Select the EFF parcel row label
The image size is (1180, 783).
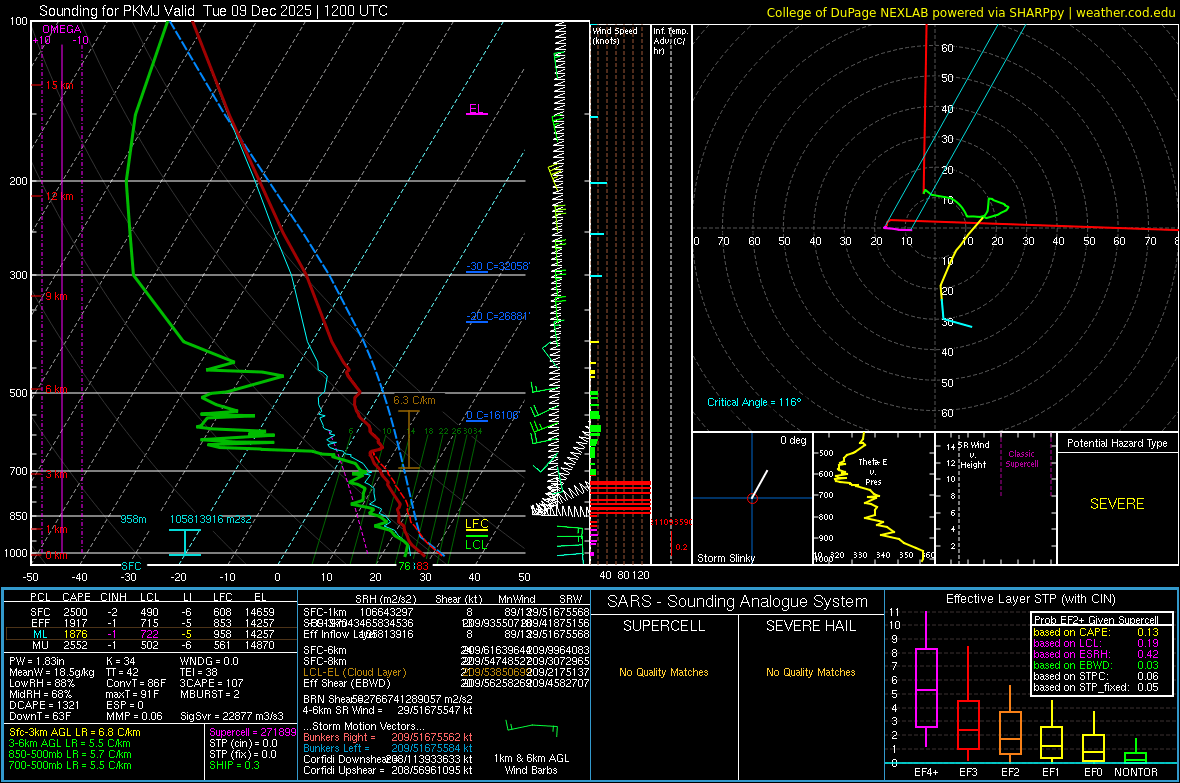(40, 623)
